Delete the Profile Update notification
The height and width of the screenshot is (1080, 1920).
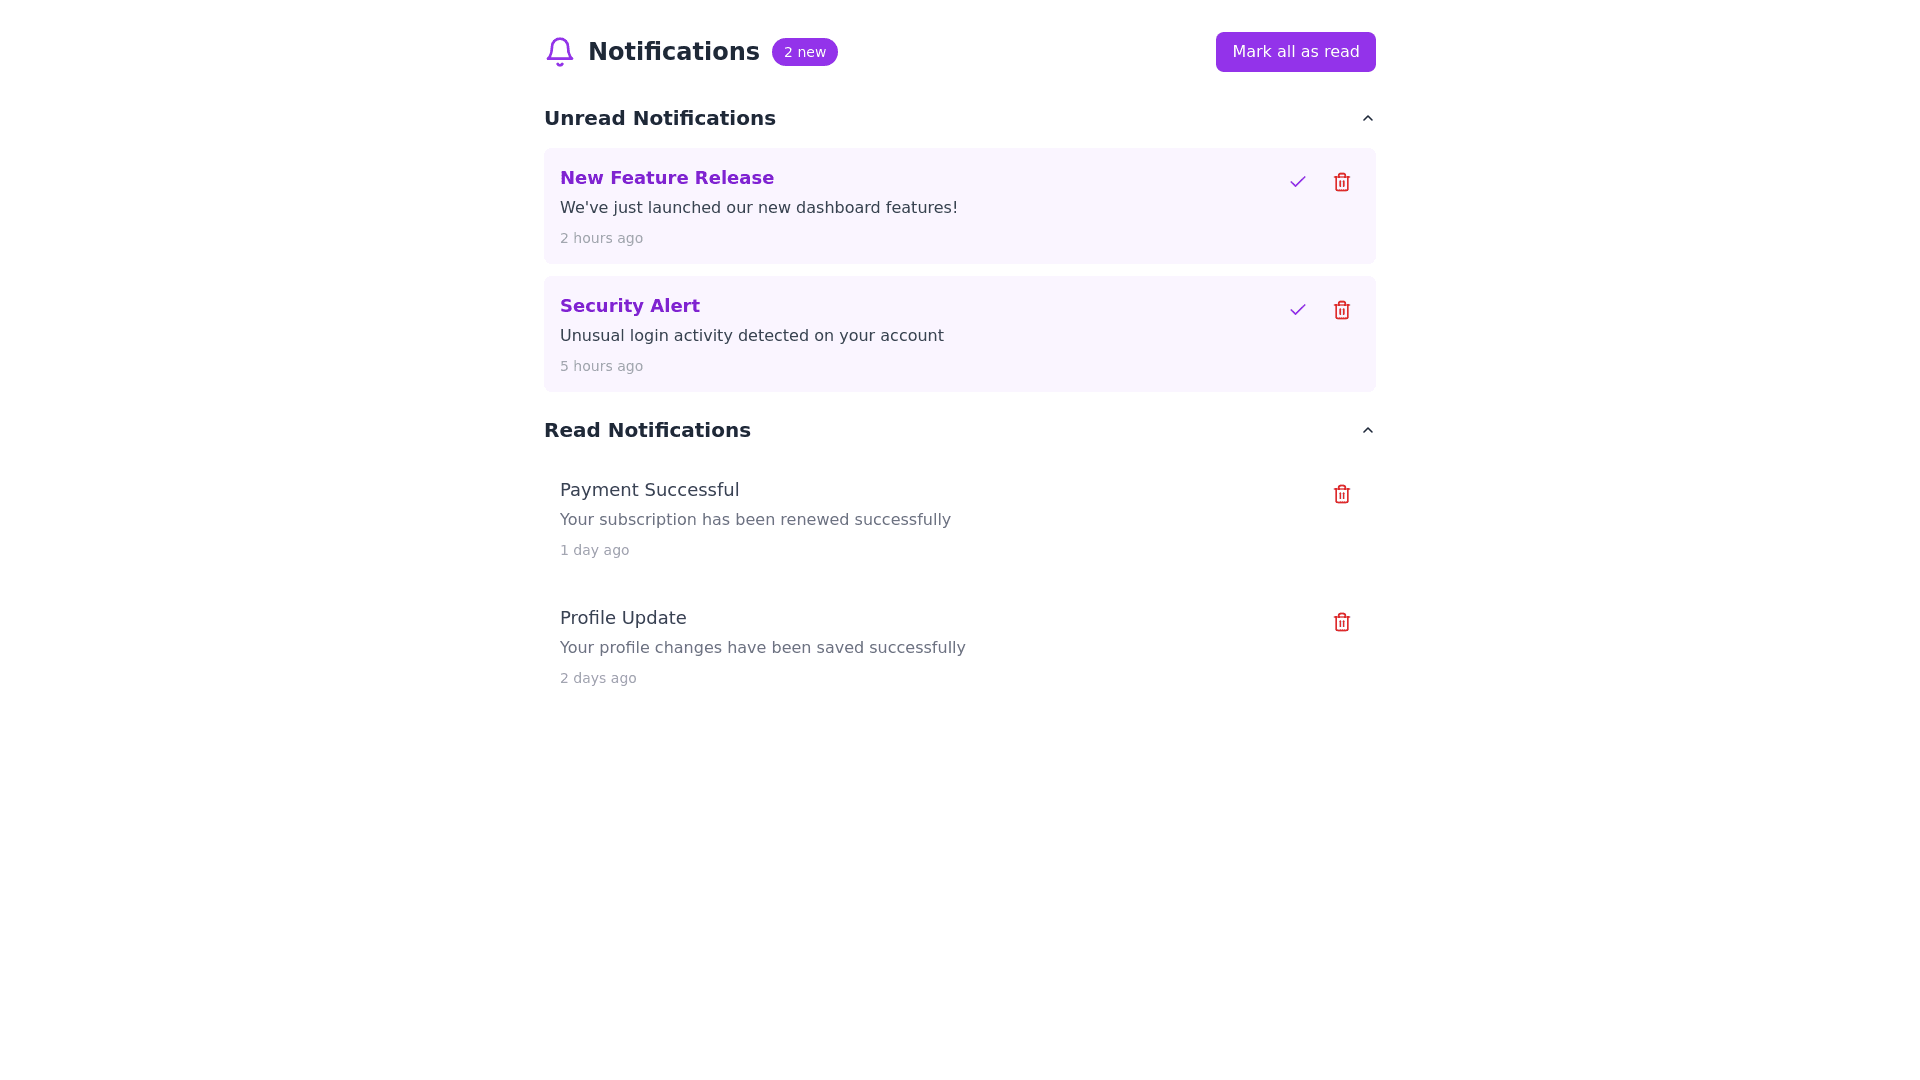(1342, 622)
